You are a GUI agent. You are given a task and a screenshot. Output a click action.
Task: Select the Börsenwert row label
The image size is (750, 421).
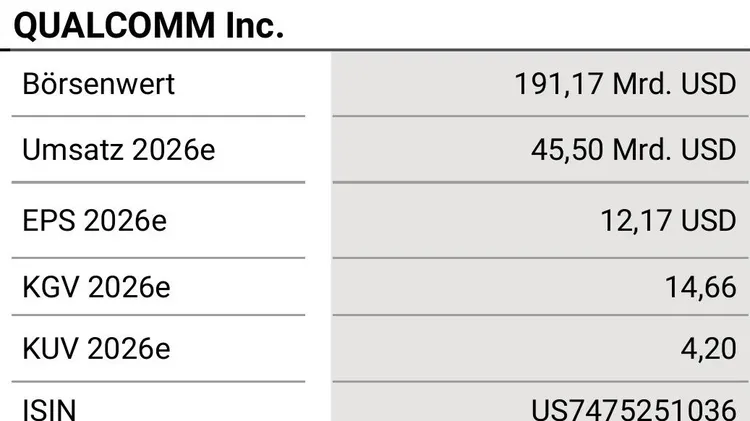click(x=98, y=84)
